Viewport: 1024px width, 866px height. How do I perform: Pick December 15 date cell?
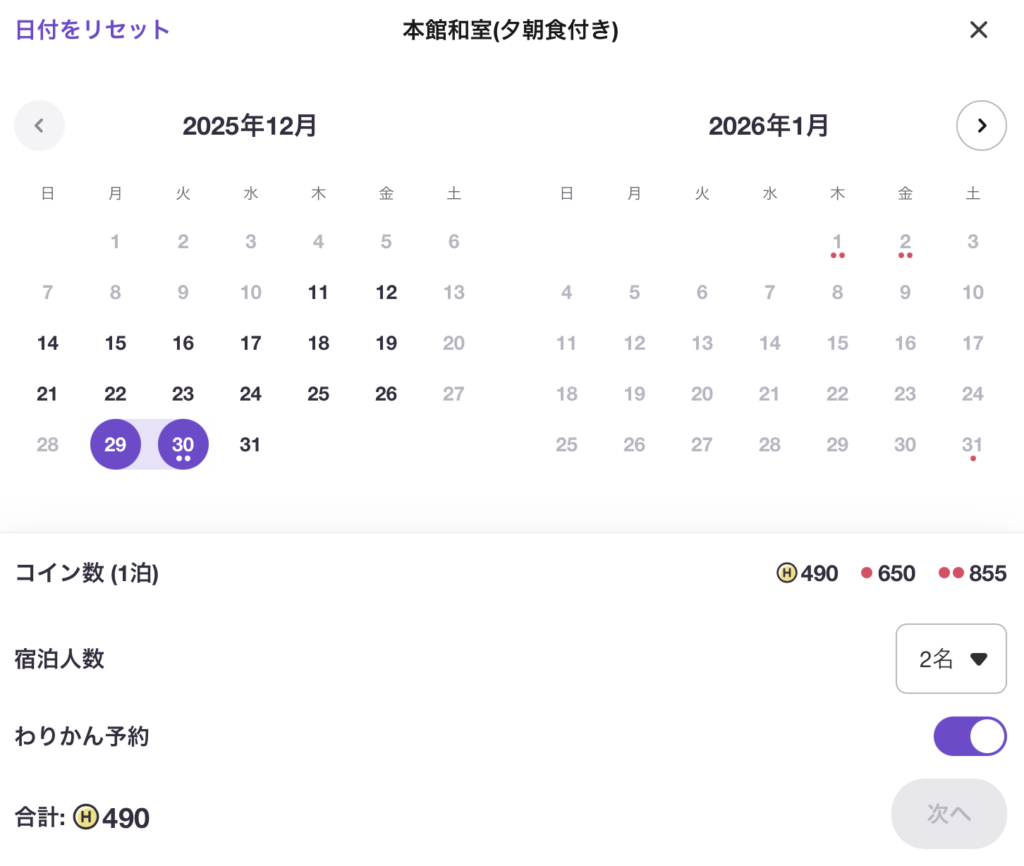pos(116,344)
